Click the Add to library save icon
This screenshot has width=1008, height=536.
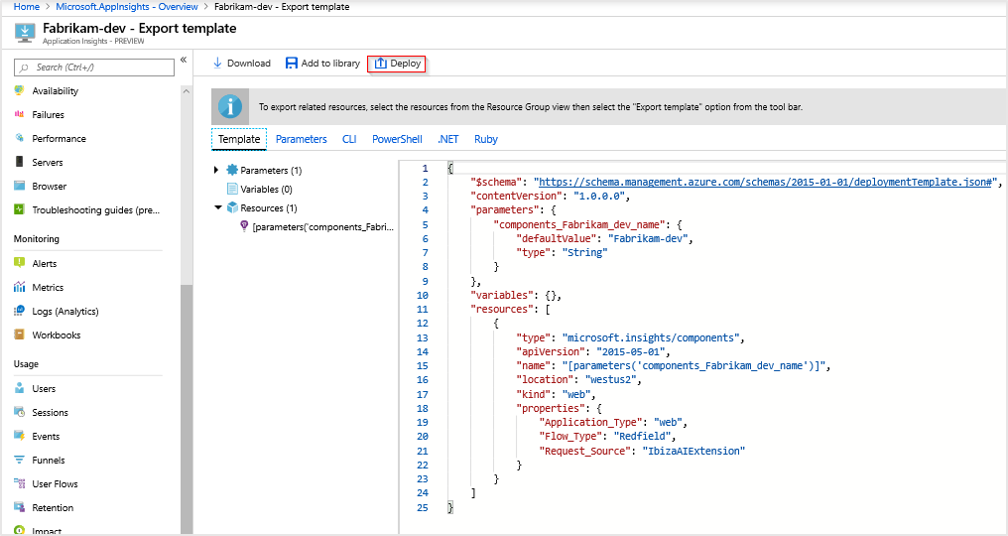pyautogui.click(x=291, y=63)
